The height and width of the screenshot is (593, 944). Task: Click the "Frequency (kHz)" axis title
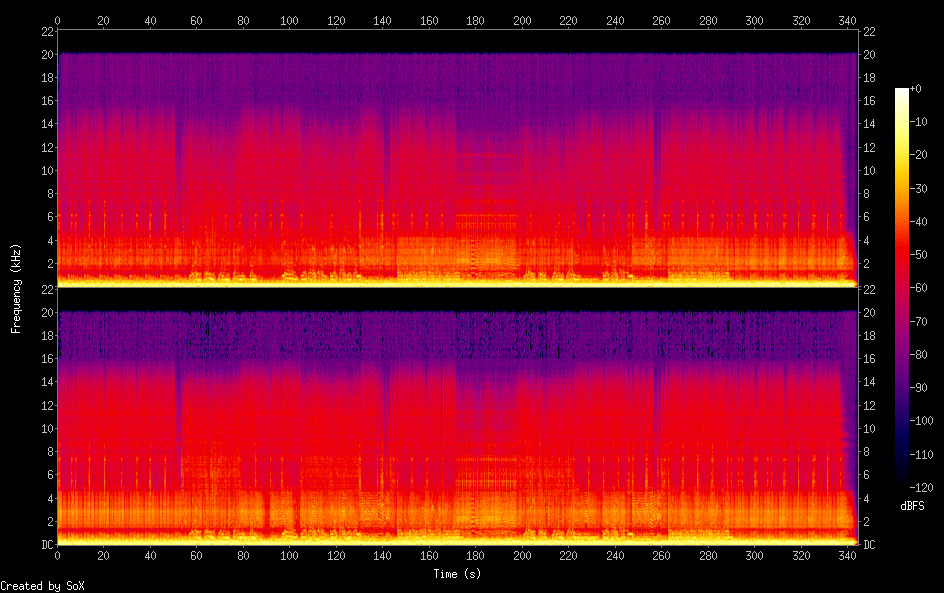point(16,288)
